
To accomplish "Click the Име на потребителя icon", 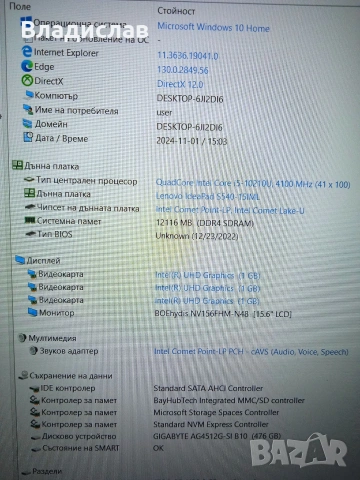I will pyautogui.click(x=28, y=109).
